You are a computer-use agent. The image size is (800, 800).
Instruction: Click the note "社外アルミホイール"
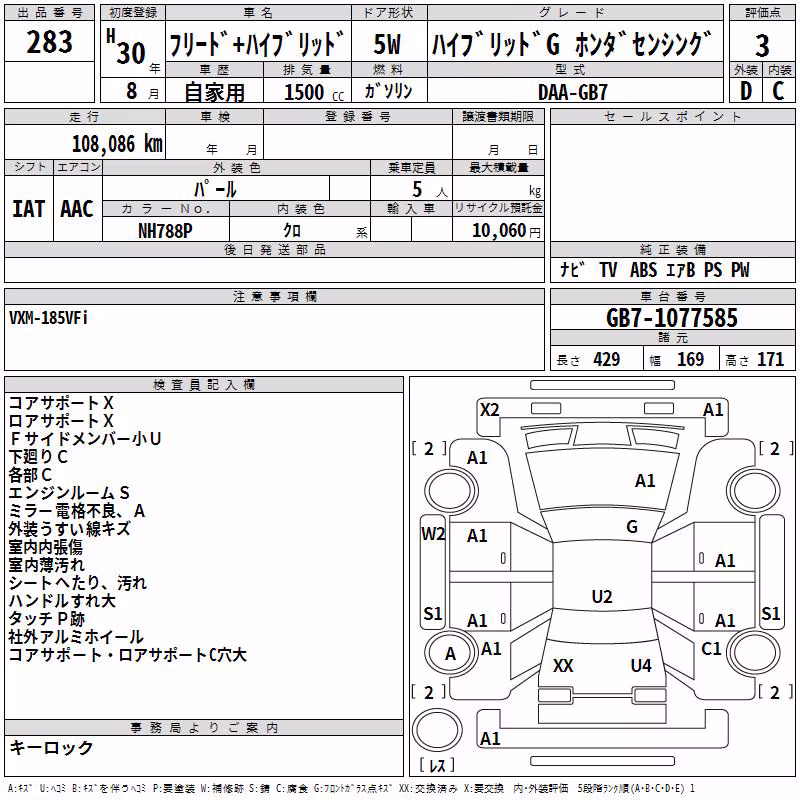(x=76, y=636)
